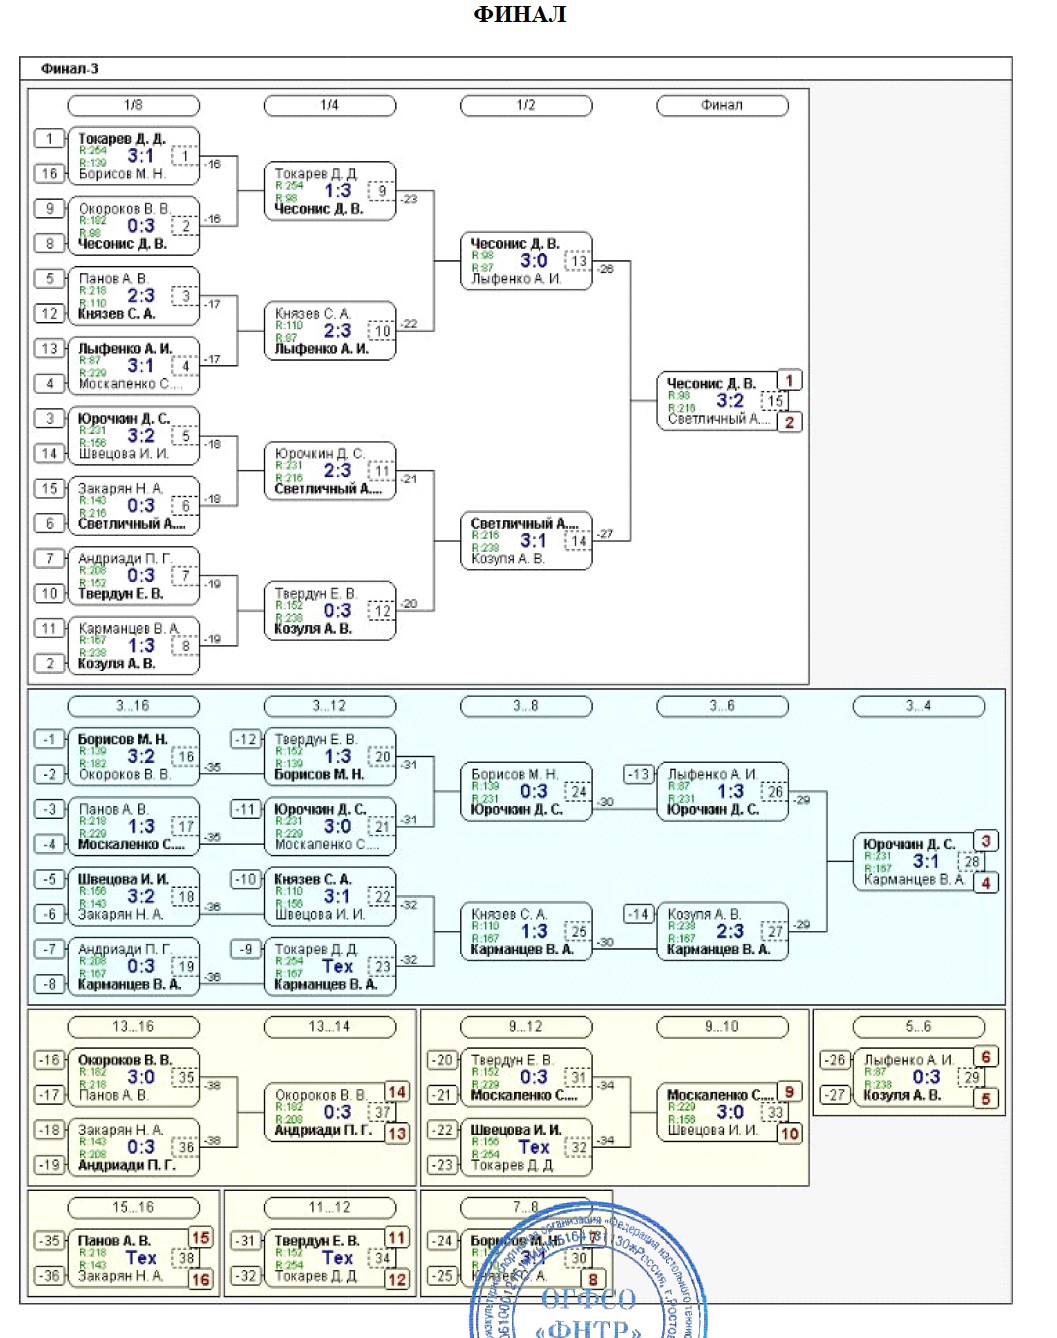The height and width of the screenshot is (1338, 1057).
Task: Select the "11..12" stage header
Action: [330, 1208]
